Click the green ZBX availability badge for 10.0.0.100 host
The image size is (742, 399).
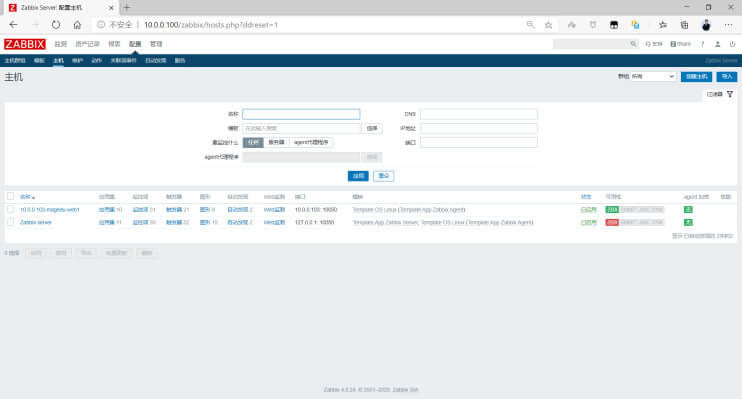[x=612, y=210]
